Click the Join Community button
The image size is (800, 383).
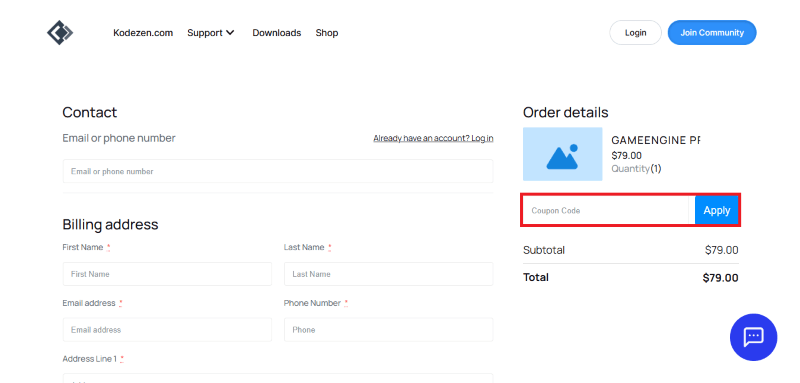coord(712,33)
